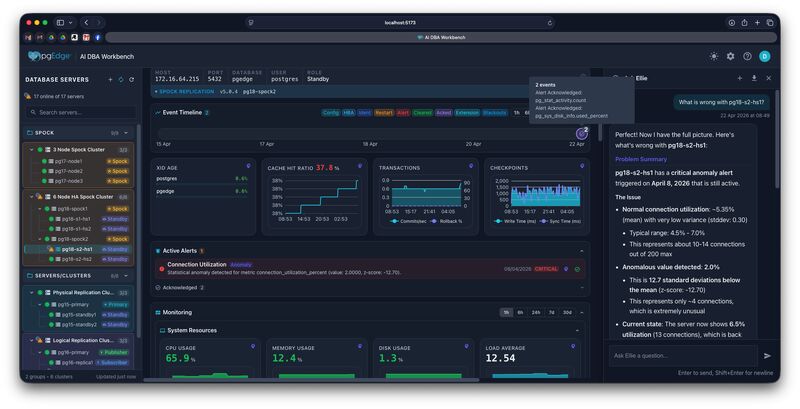Click the AI analysis icon on Cache Hit Ratio card
800x409 pixels.
coord(360,166)
